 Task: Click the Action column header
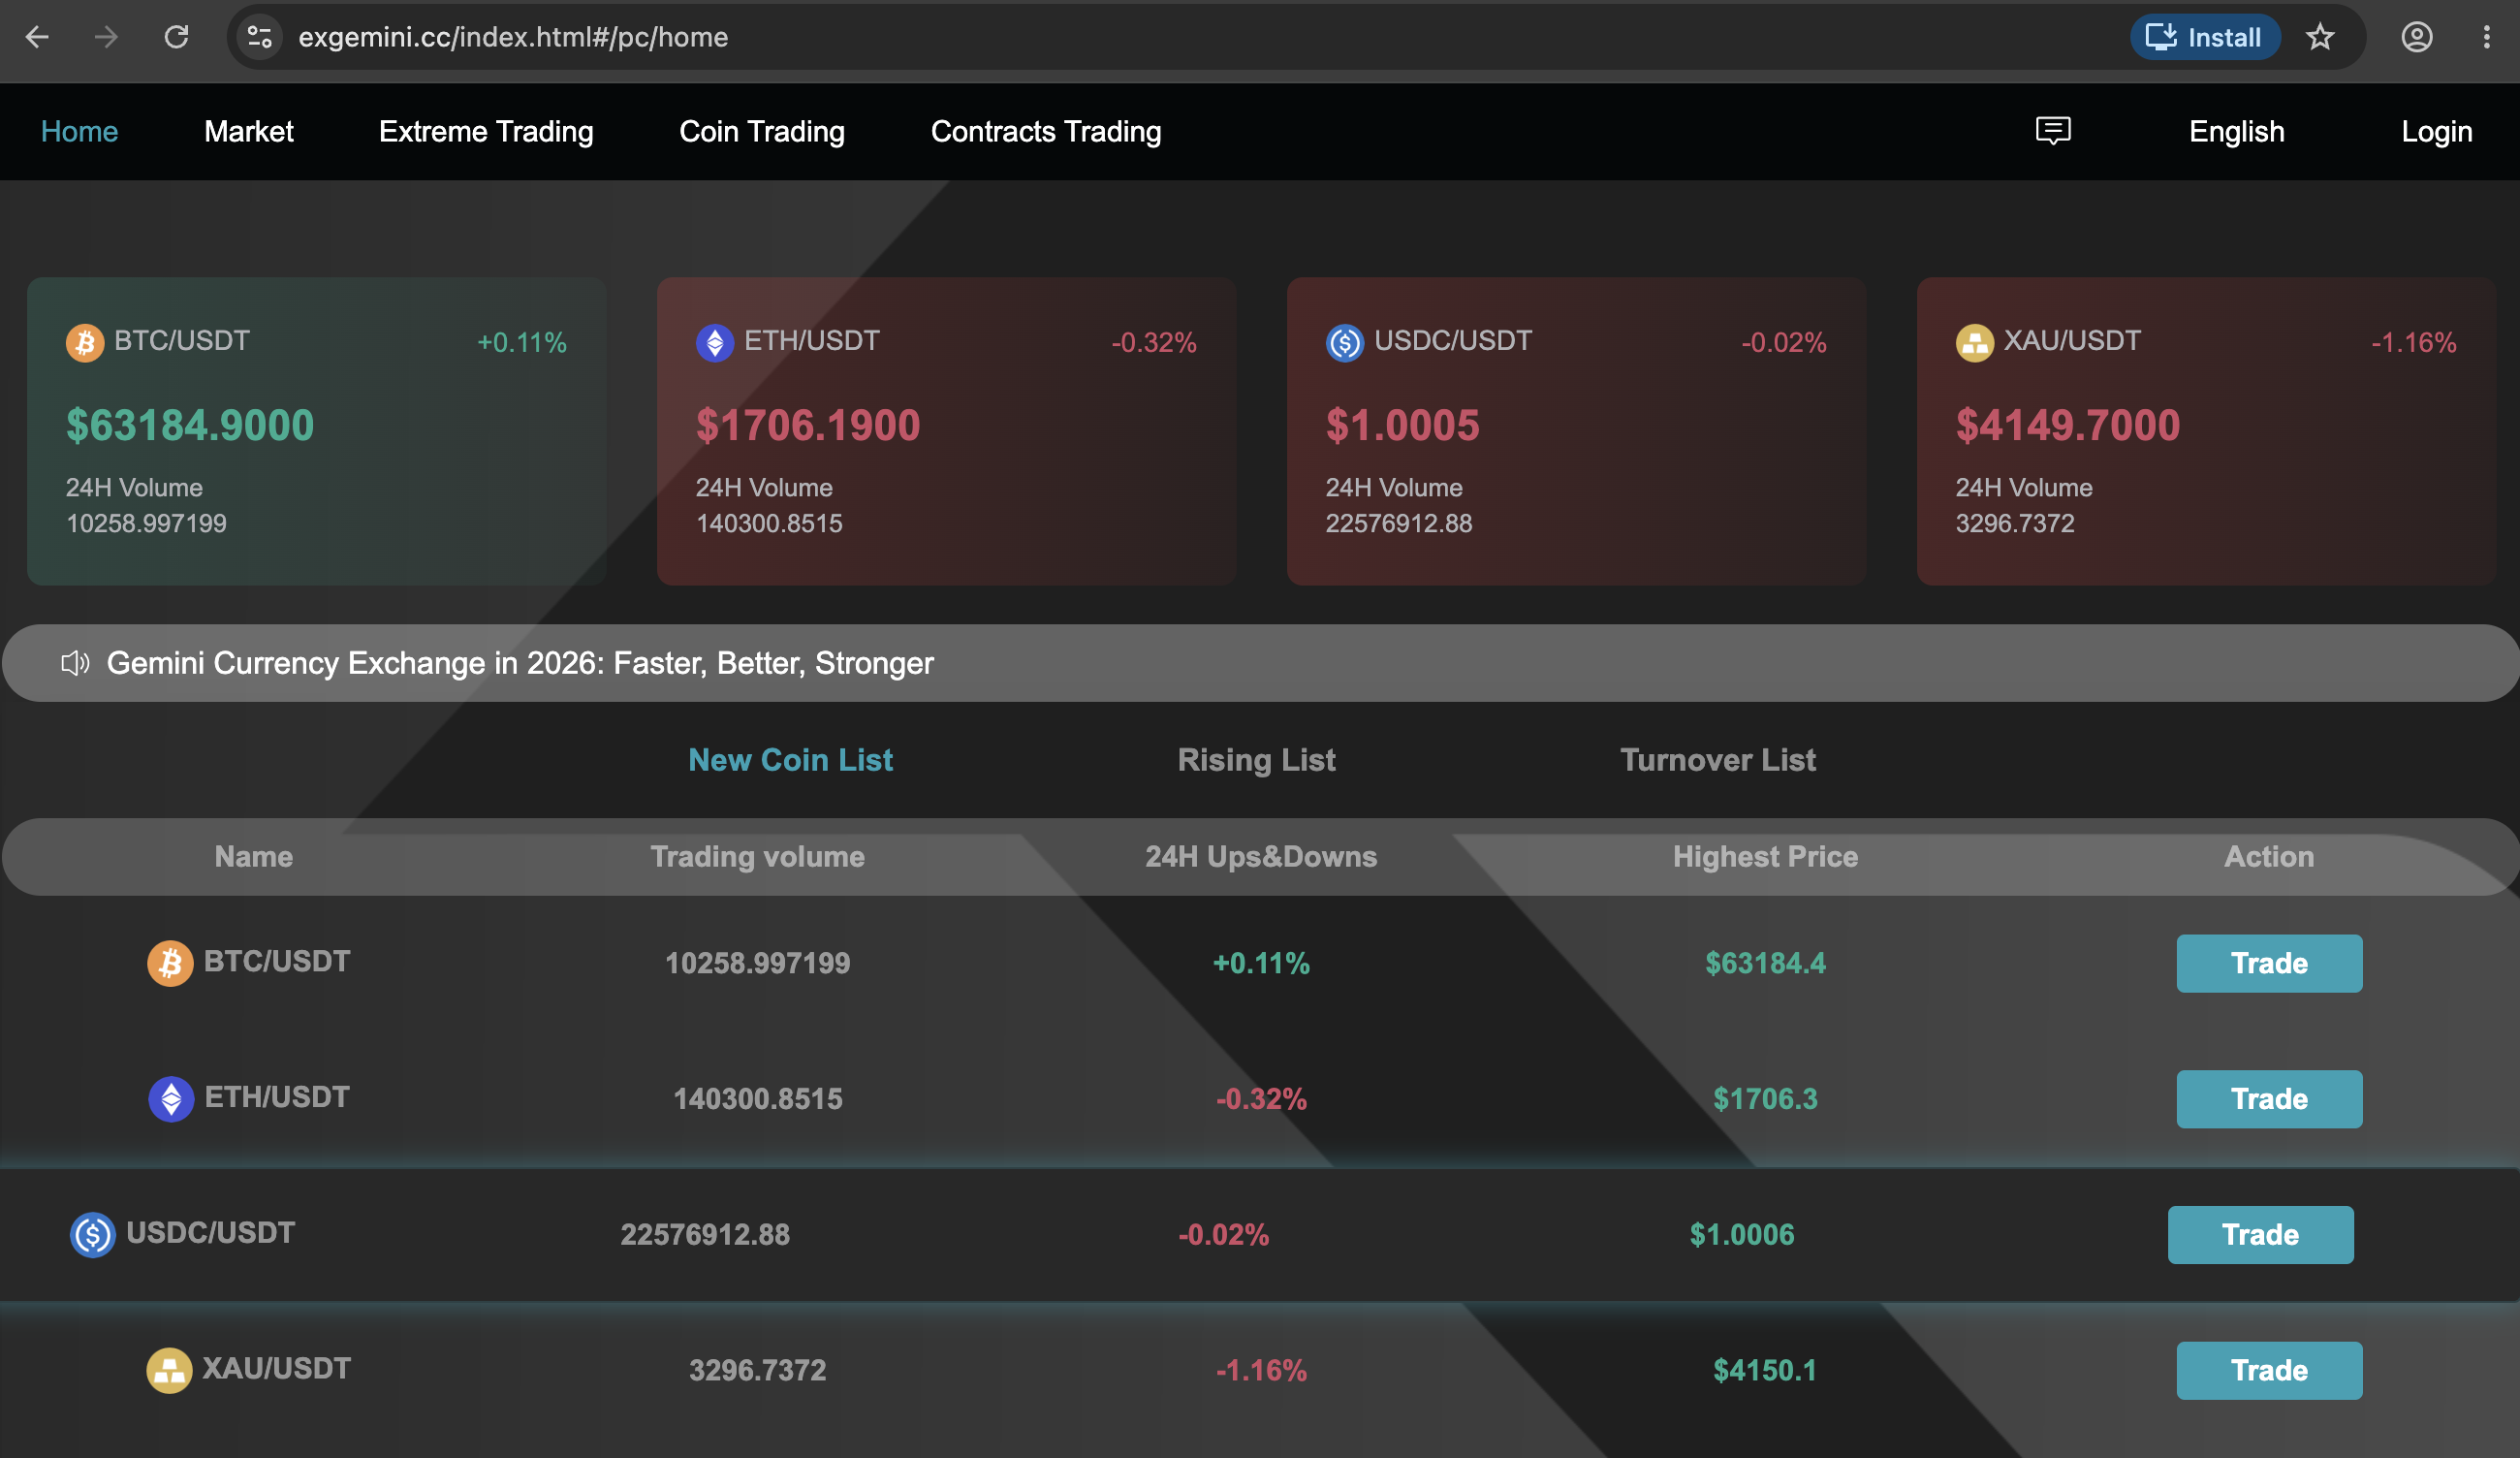click(2269, 857)
